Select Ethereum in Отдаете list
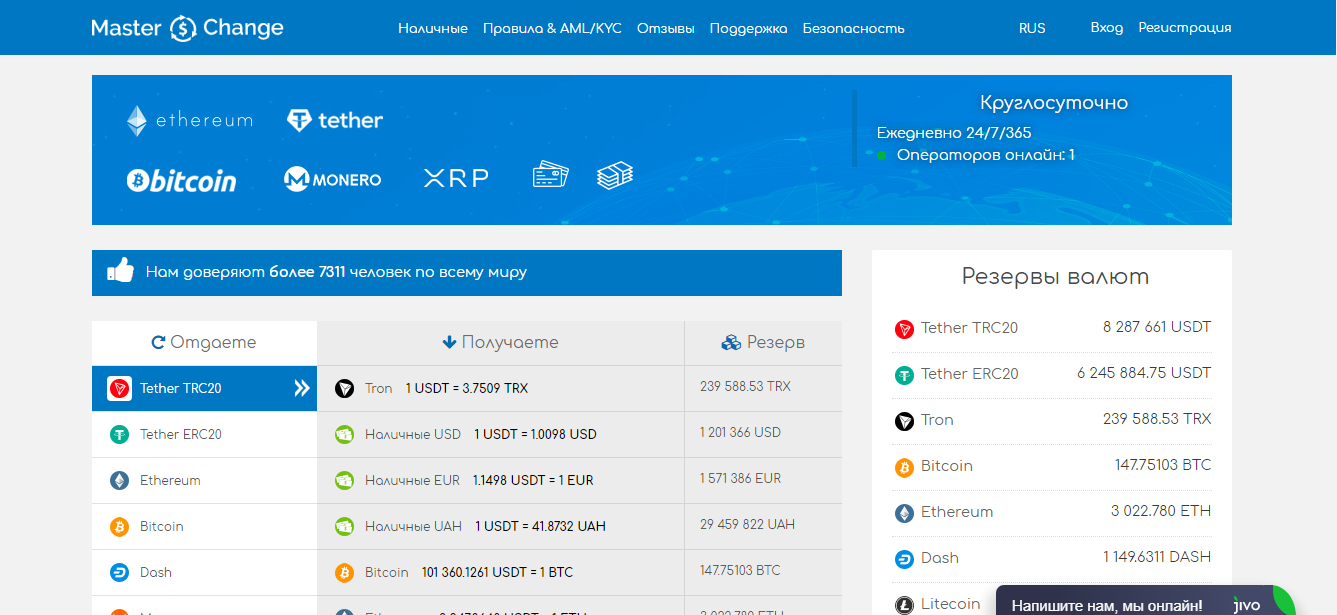Viewport: 1337px width, 615px height. point(204,480)
